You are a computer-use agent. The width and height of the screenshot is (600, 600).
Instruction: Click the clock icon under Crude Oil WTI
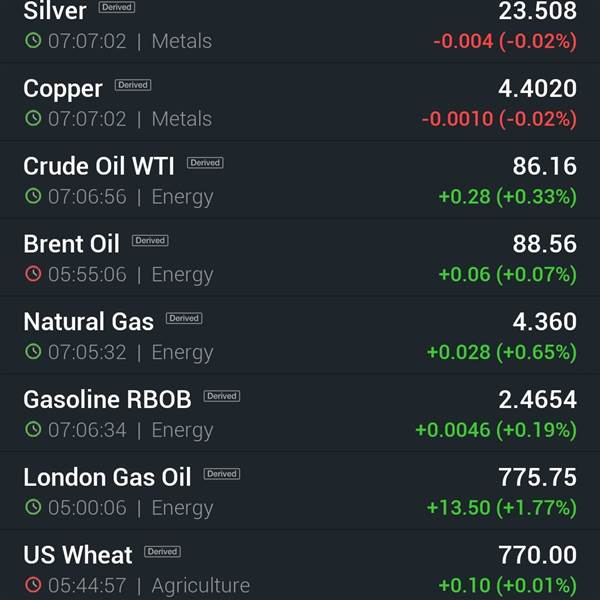pos(33,196)
